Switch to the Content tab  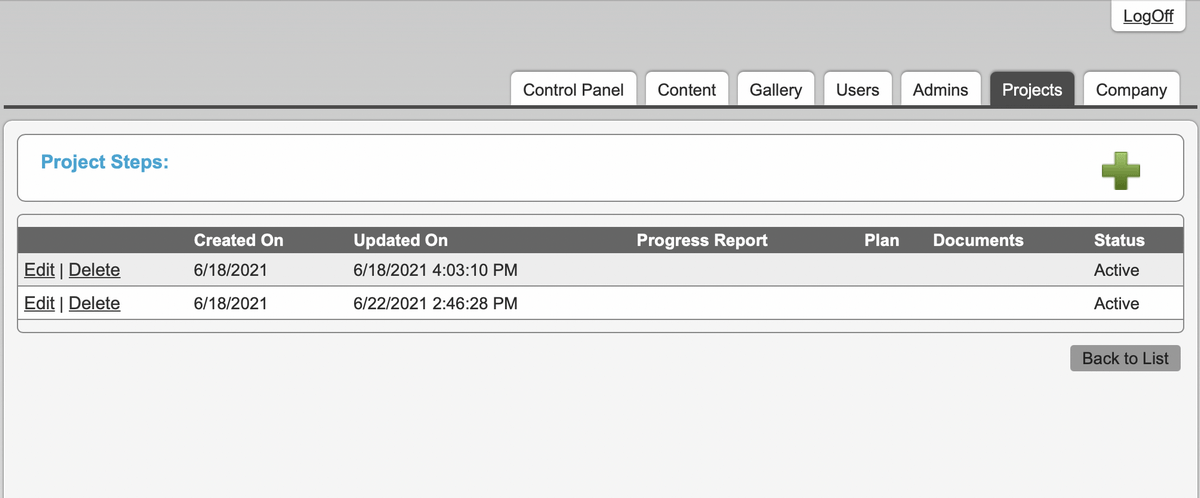tap(687, 90)
